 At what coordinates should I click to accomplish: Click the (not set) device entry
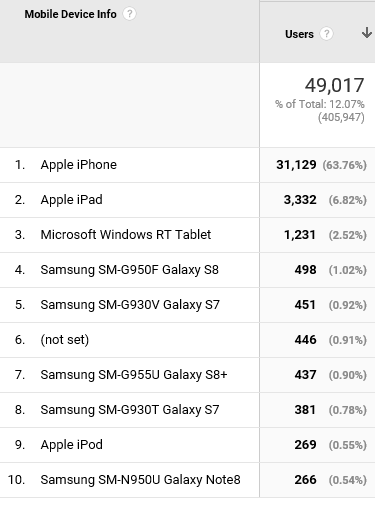[65, 340]
